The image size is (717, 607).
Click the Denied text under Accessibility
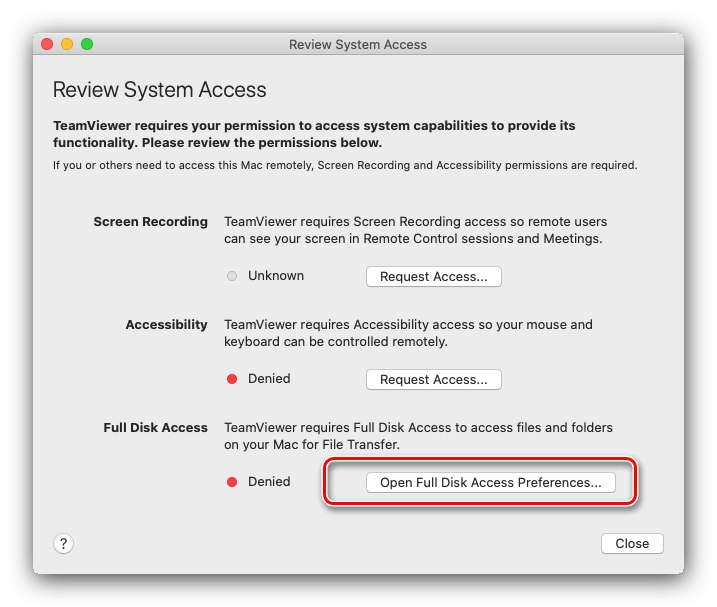[x=269, y=379]
